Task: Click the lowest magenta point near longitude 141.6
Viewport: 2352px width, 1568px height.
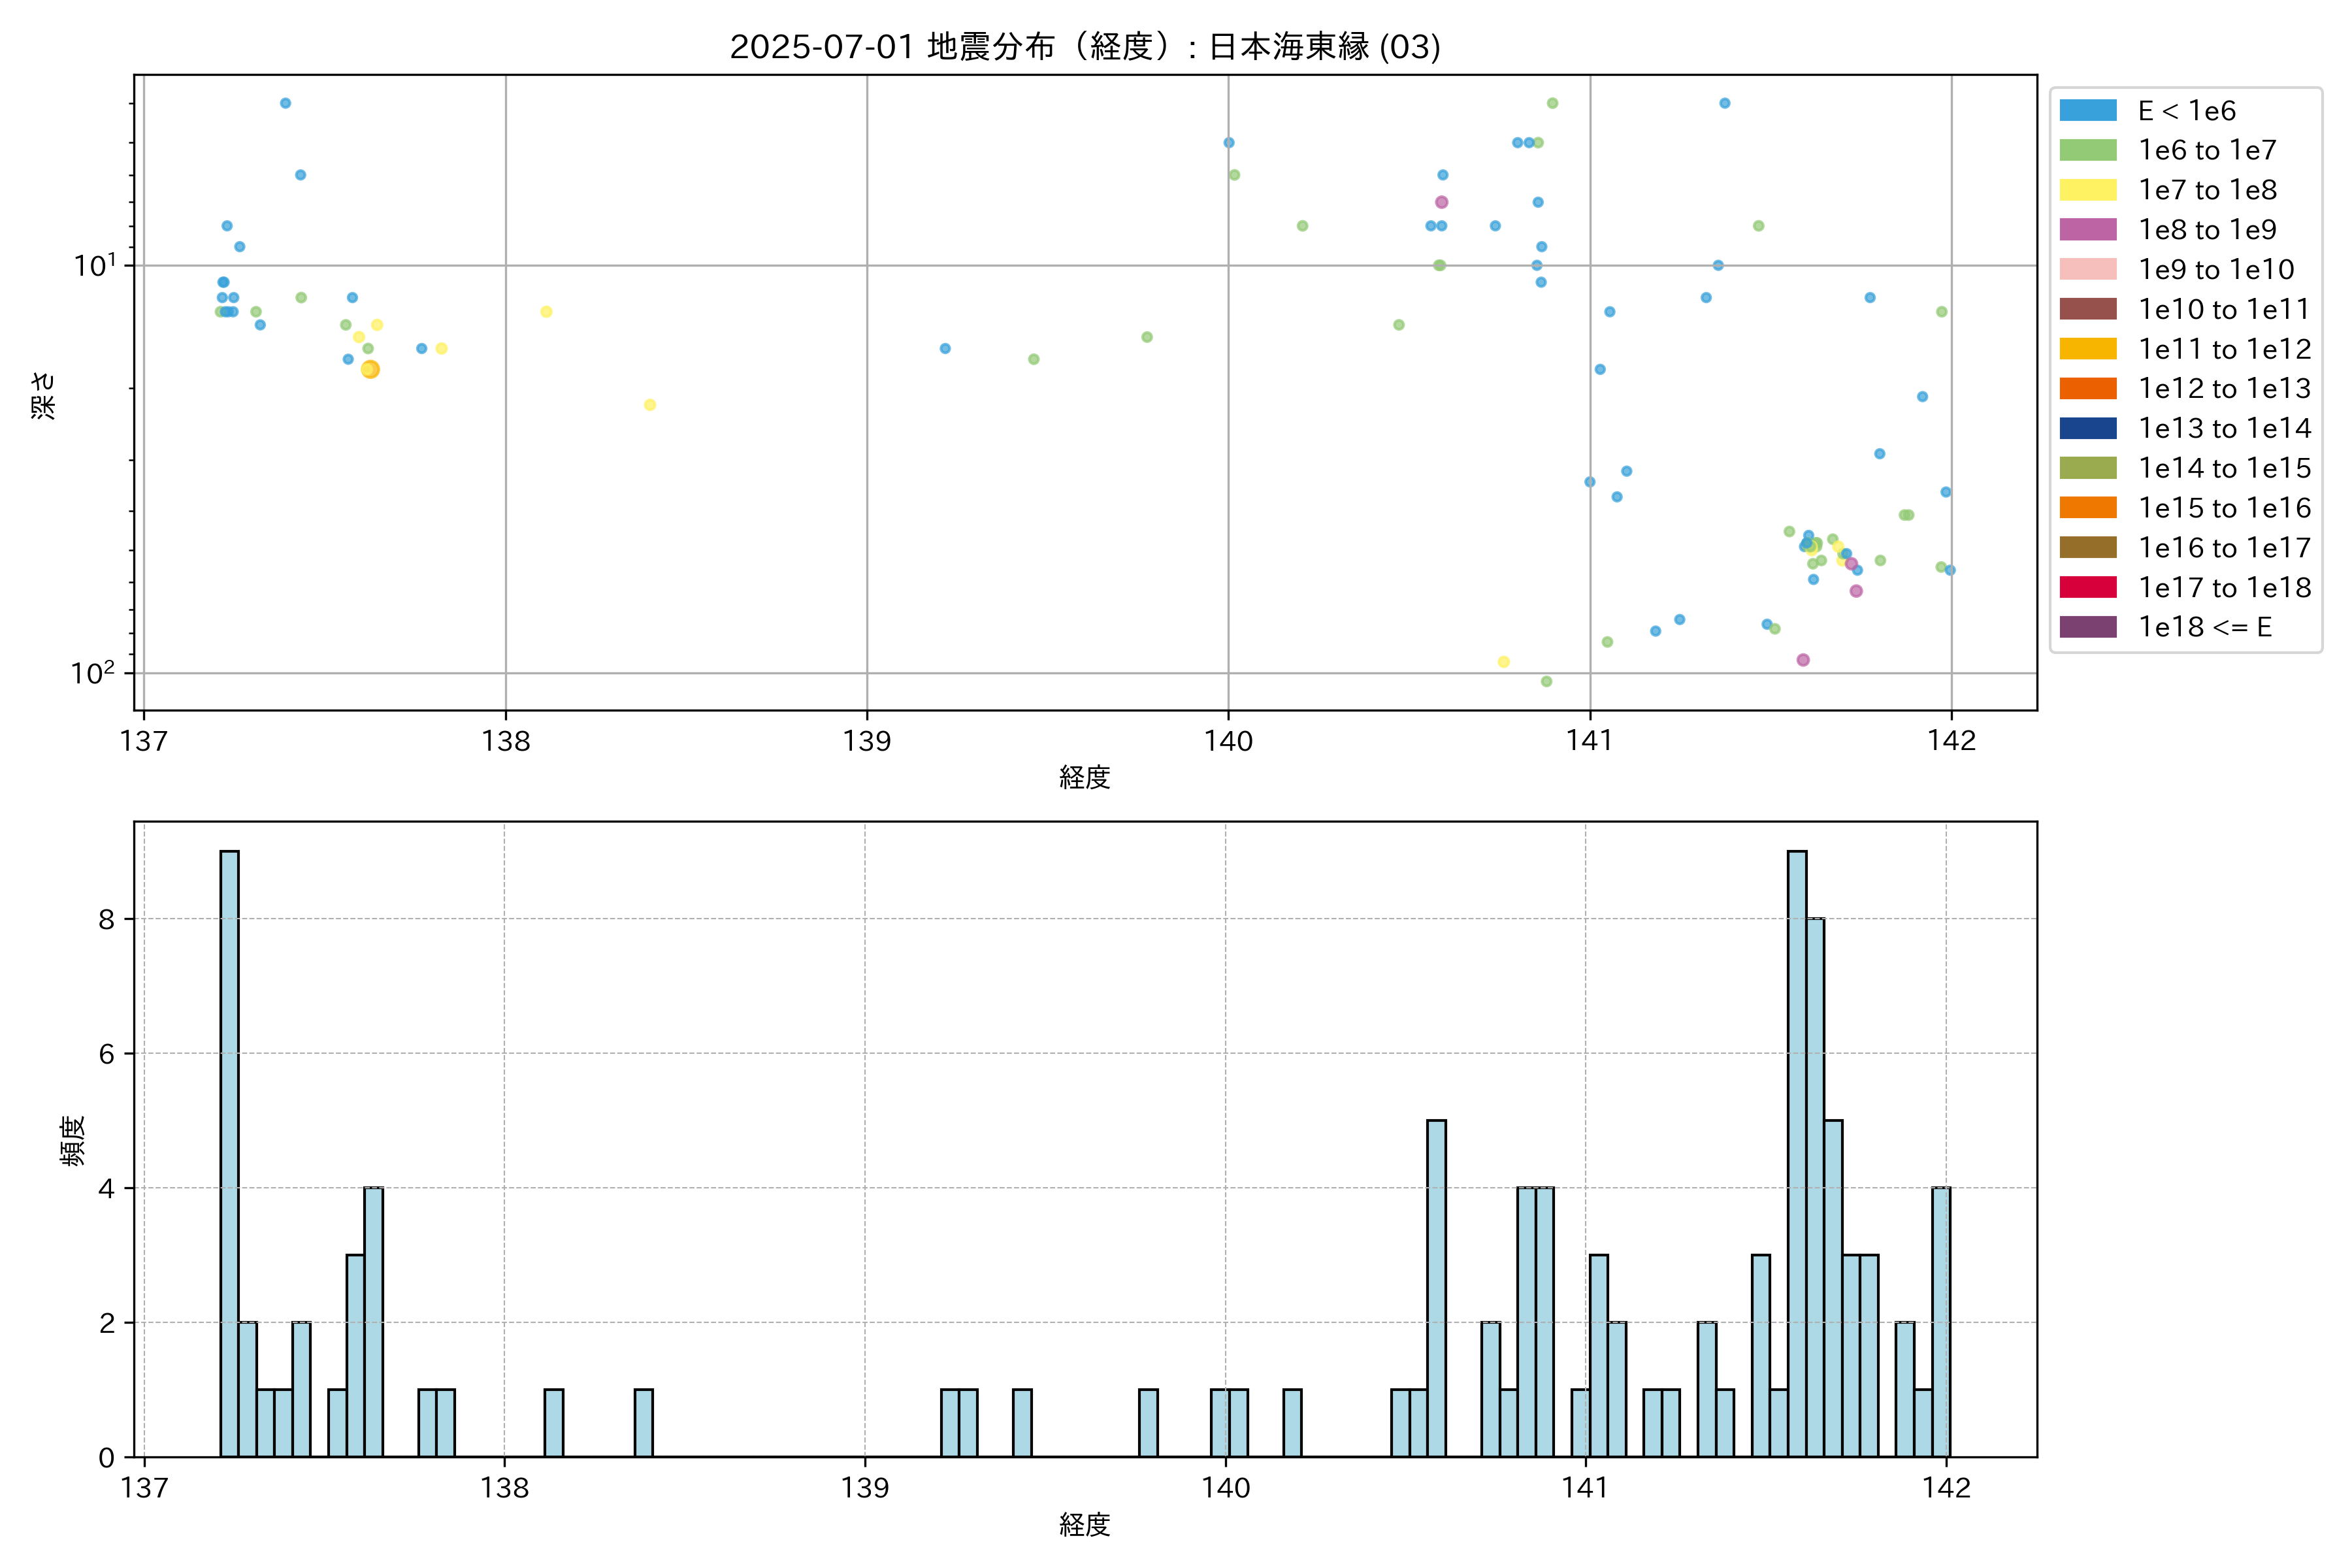Action: tap(1803, 660)
